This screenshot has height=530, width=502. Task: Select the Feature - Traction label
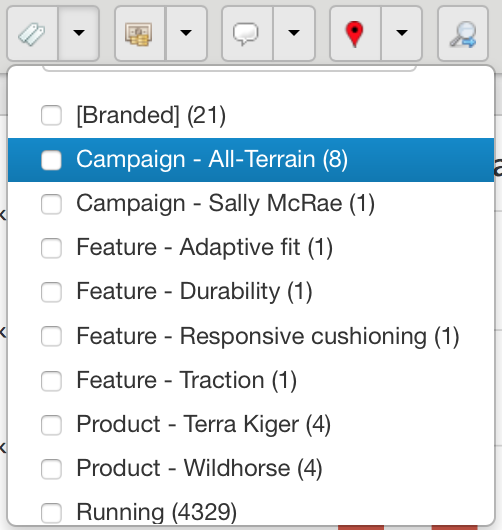(x=187, y=381)
